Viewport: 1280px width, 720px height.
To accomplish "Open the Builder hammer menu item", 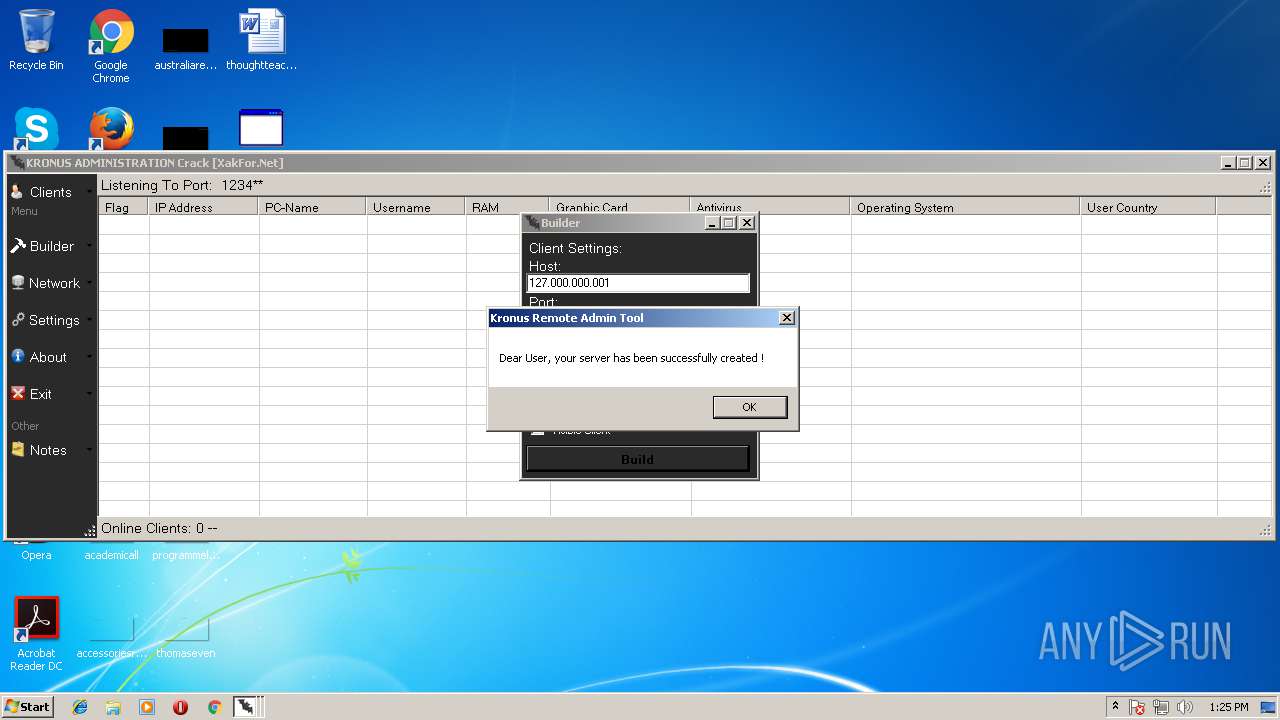I will pyautogui.click(x=51, y=246).
